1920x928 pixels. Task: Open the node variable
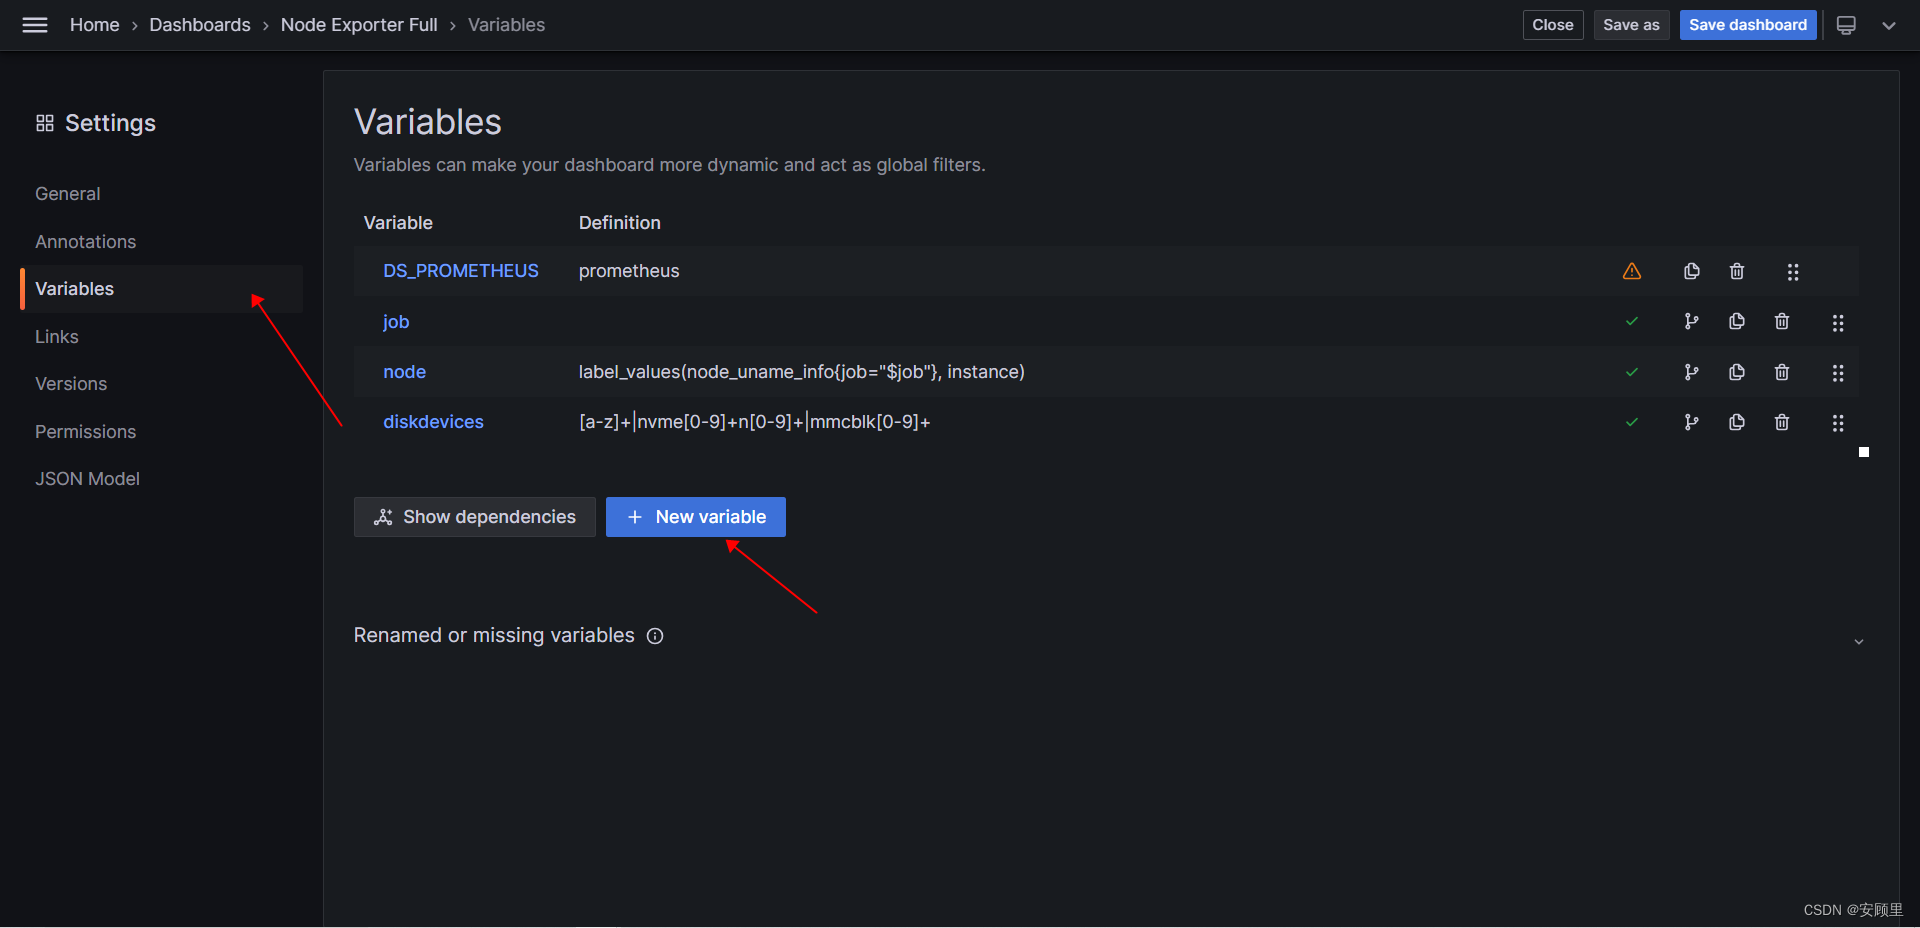point(405,372)
